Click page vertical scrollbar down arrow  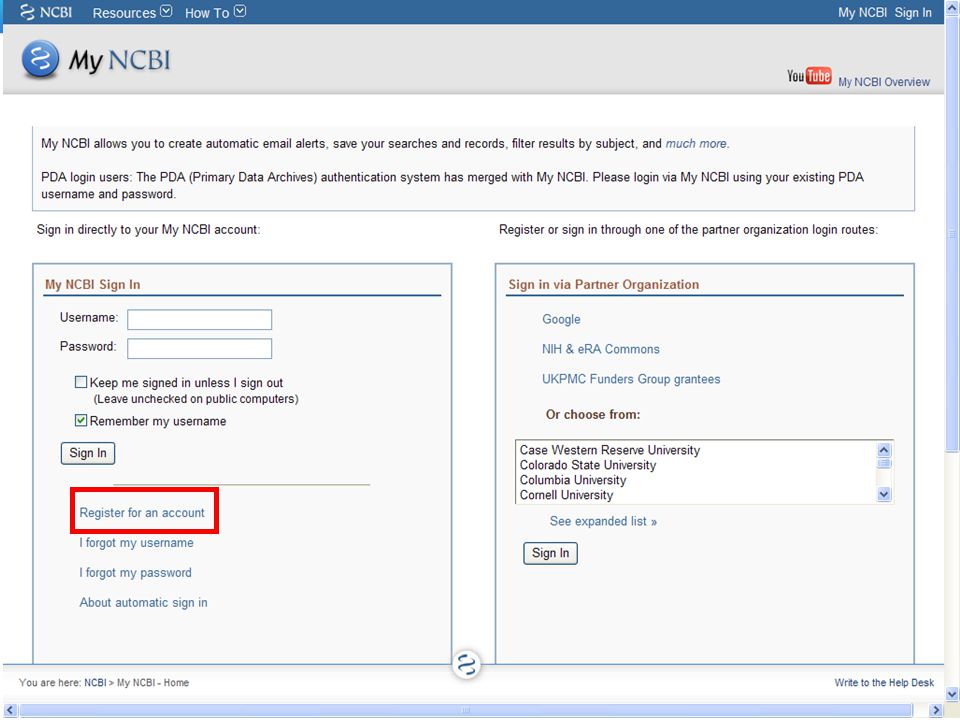click(x=952, y=695)
